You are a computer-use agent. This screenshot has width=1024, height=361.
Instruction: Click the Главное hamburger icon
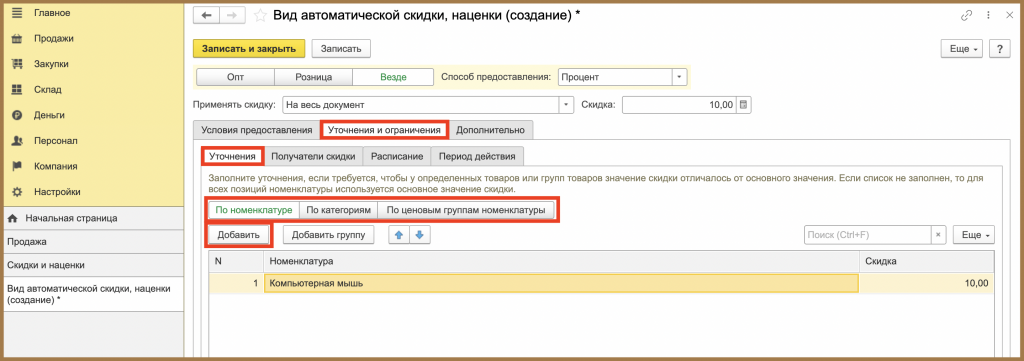18,13
